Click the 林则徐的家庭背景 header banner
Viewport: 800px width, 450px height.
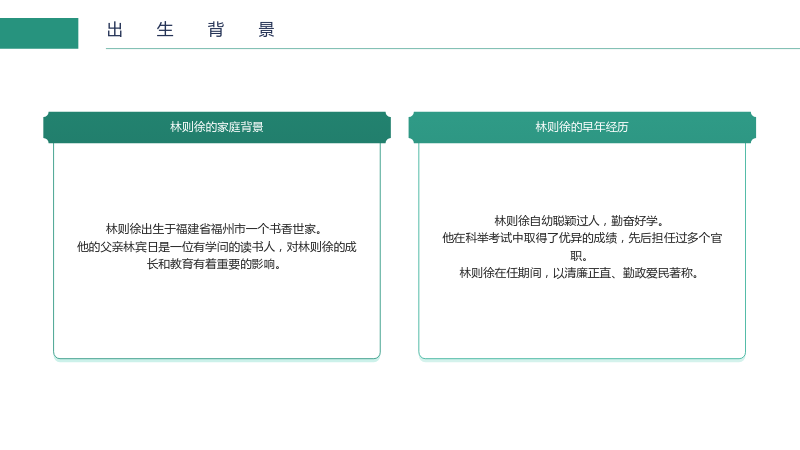(217, 127)
